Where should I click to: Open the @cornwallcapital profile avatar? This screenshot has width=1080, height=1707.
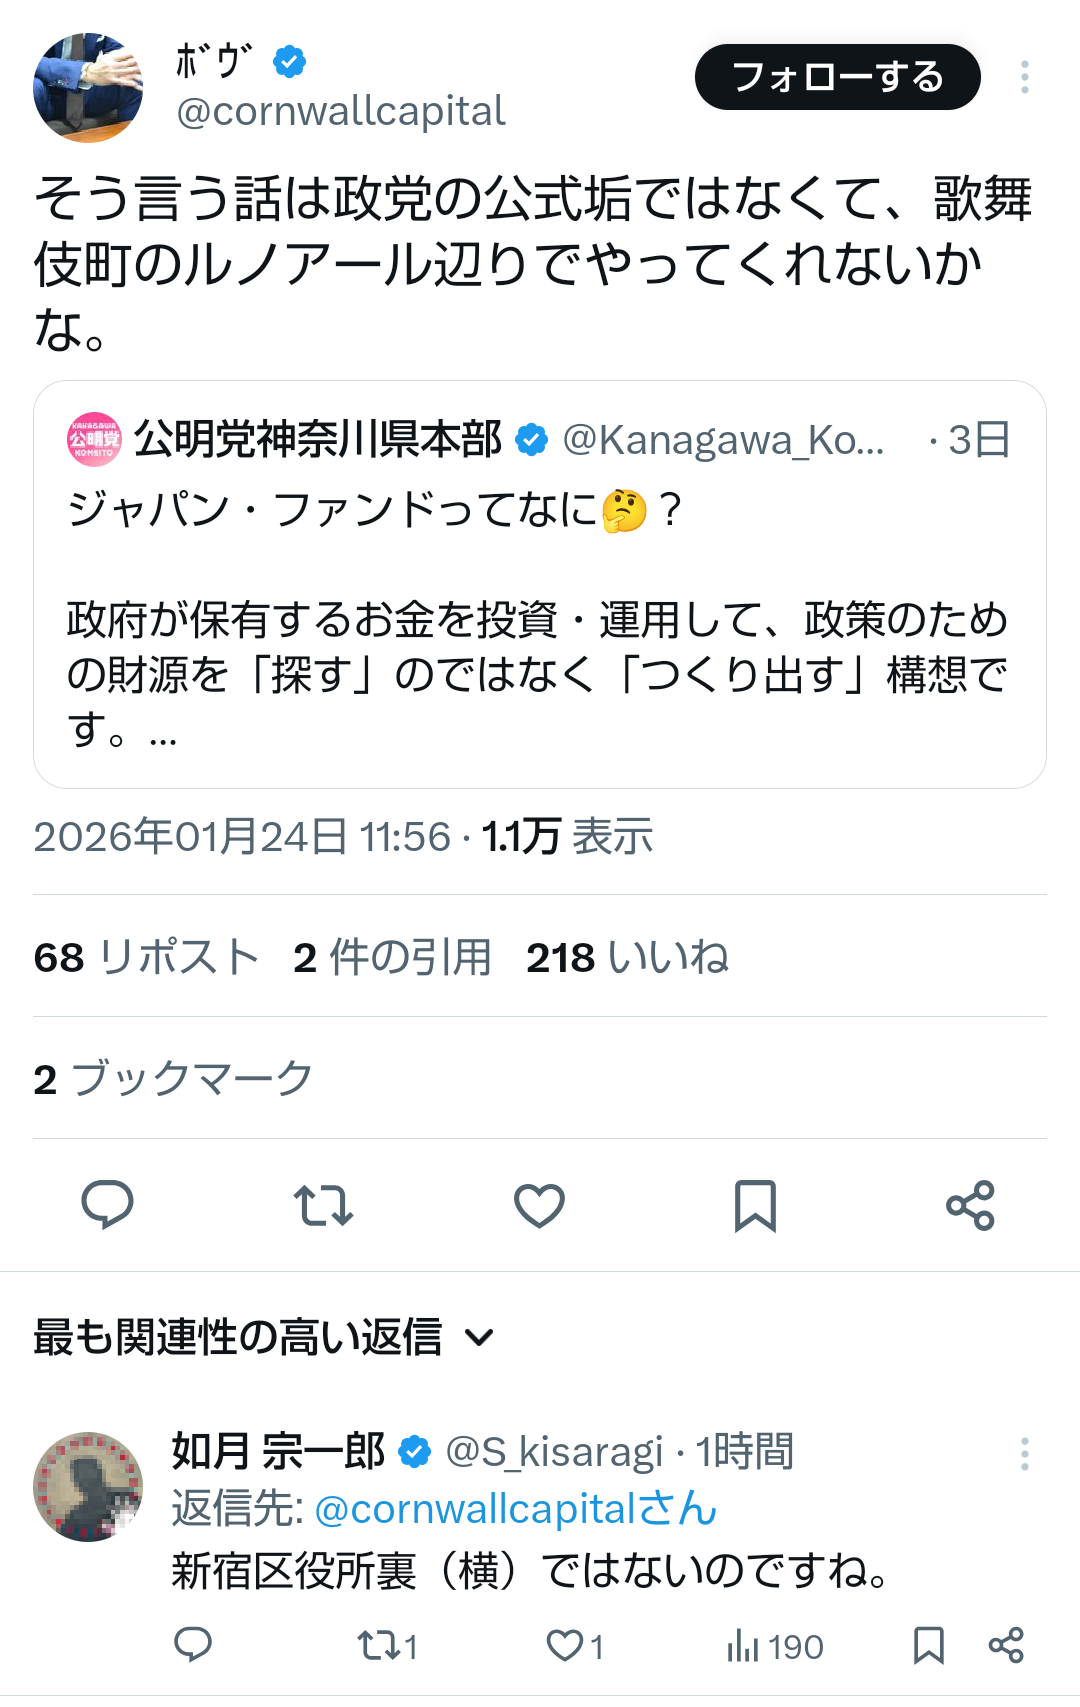tap(88, 88)
